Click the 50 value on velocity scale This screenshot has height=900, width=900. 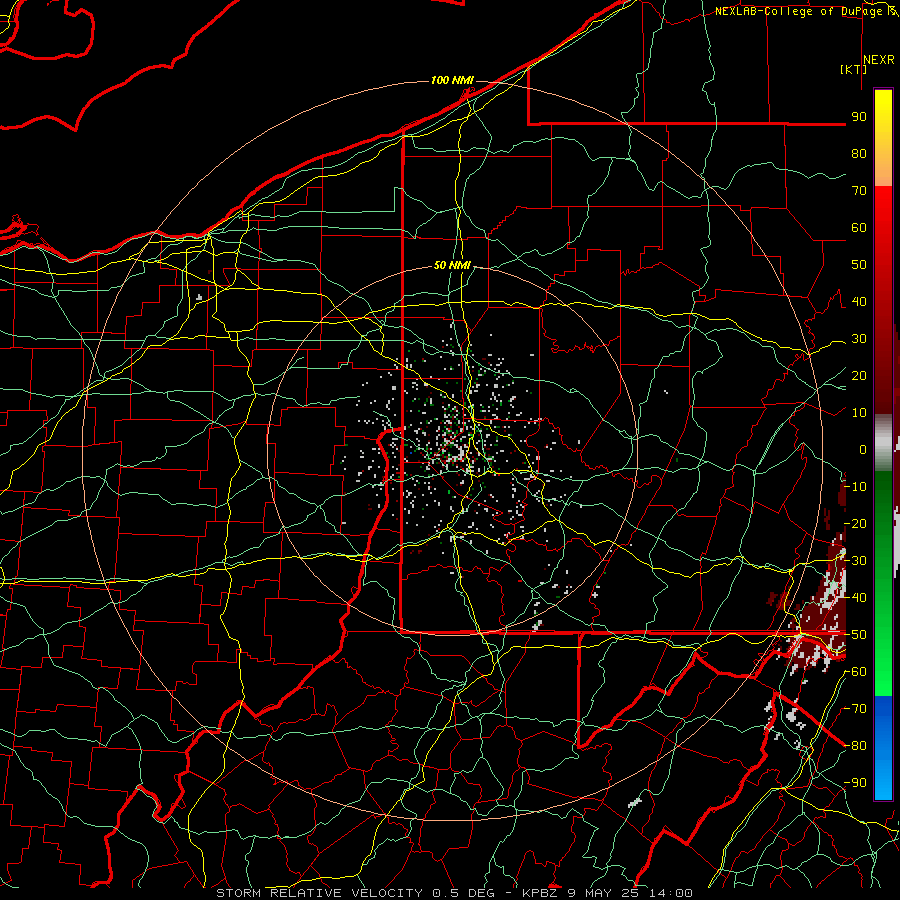click(859, 265)
